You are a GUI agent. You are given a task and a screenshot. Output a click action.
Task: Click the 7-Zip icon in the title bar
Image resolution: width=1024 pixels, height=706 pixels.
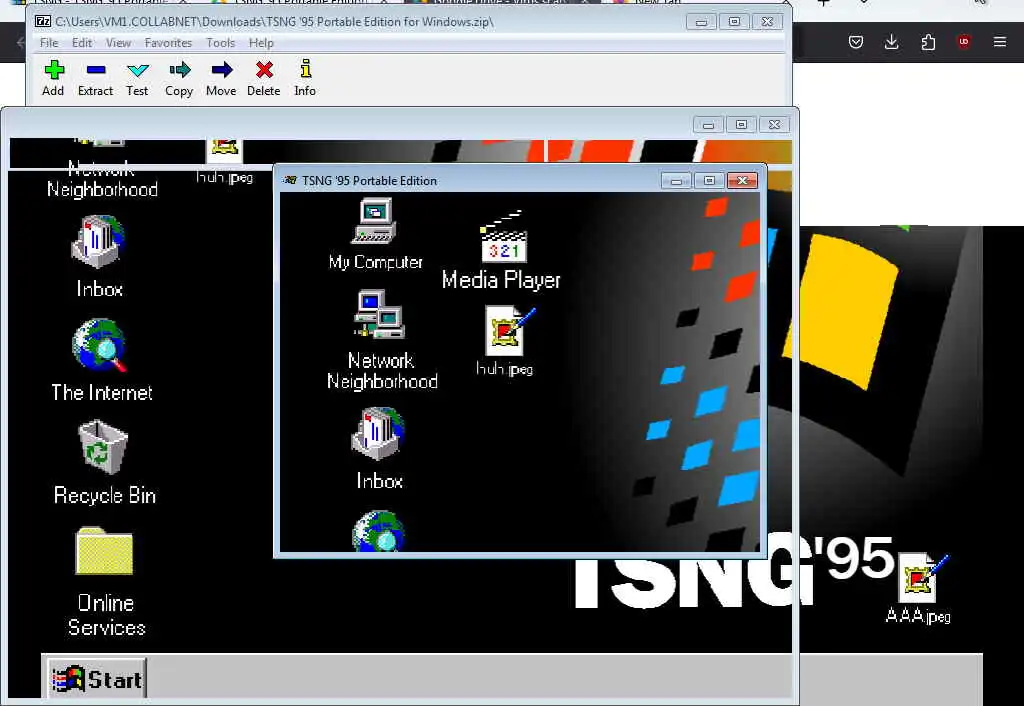click(x=43, y=22)
